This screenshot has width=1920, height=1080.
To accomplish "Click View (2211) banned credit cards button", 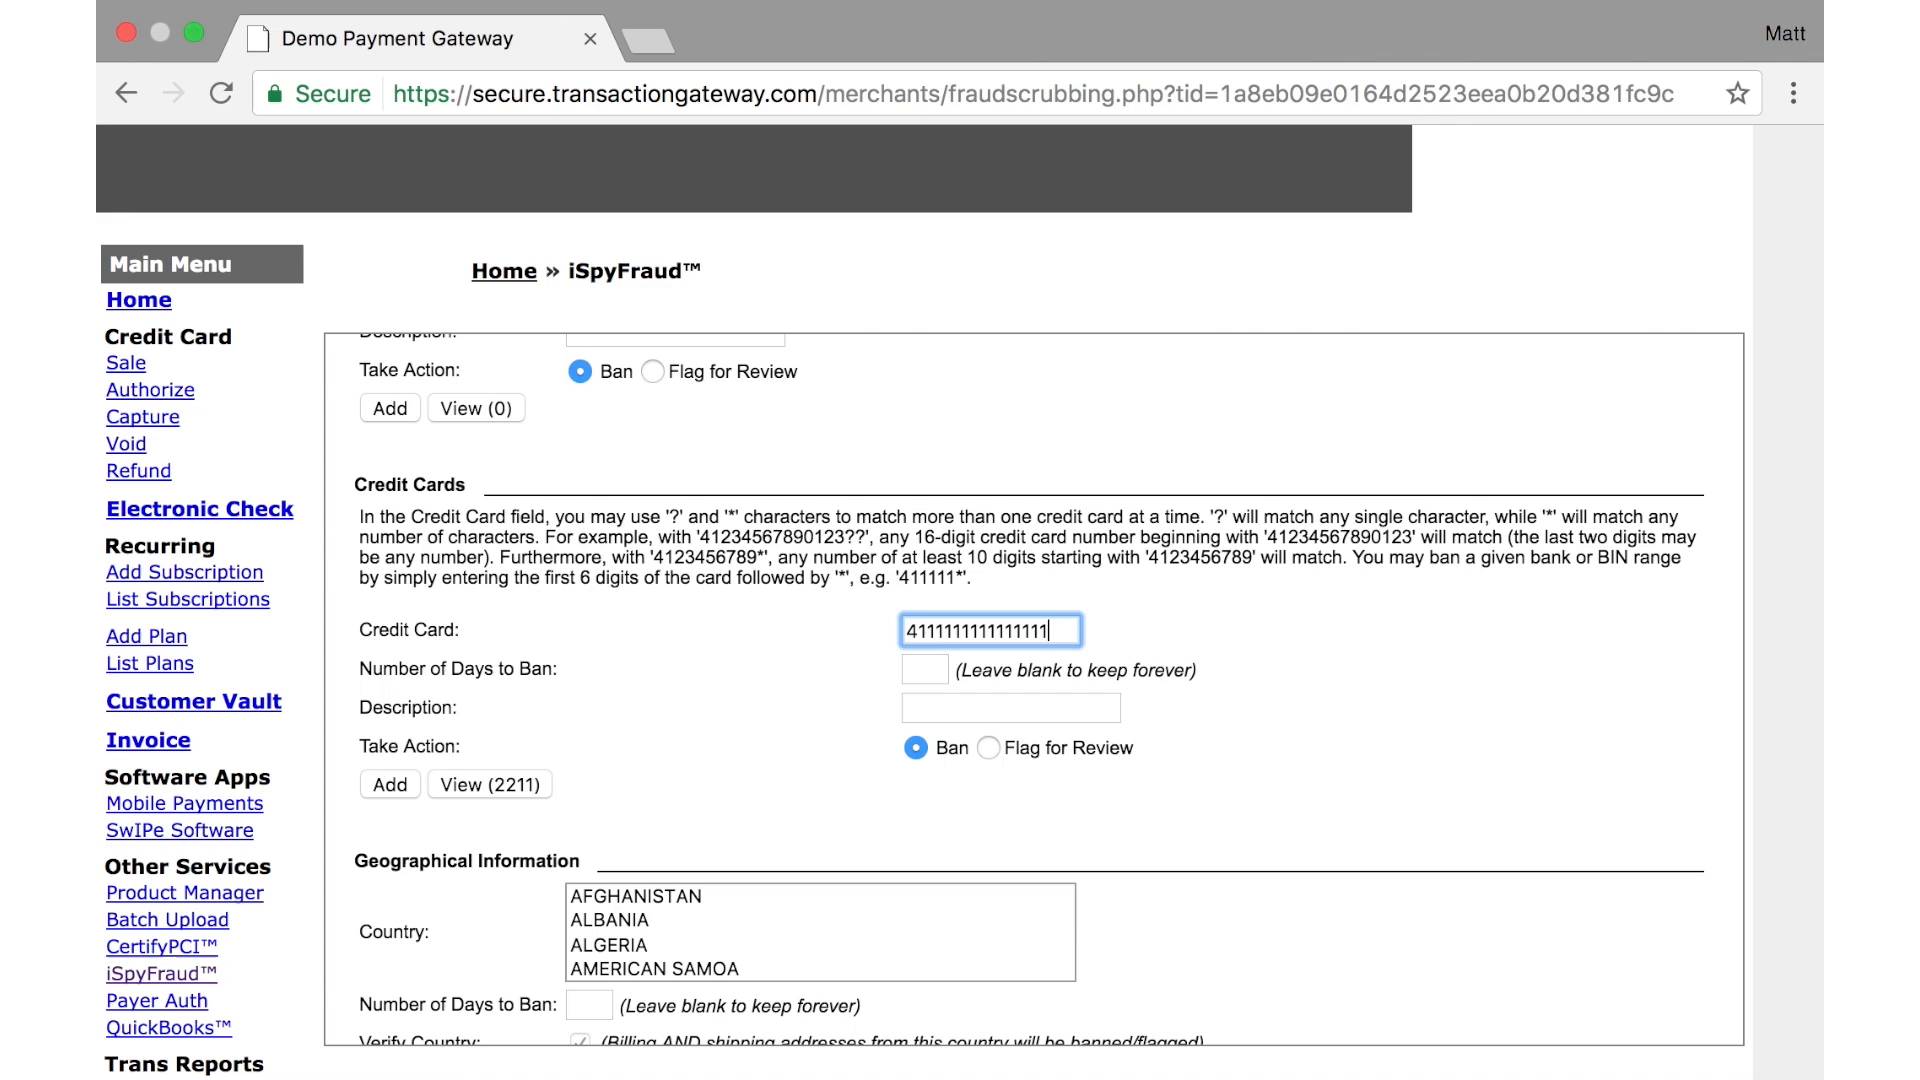I will 490,785.
